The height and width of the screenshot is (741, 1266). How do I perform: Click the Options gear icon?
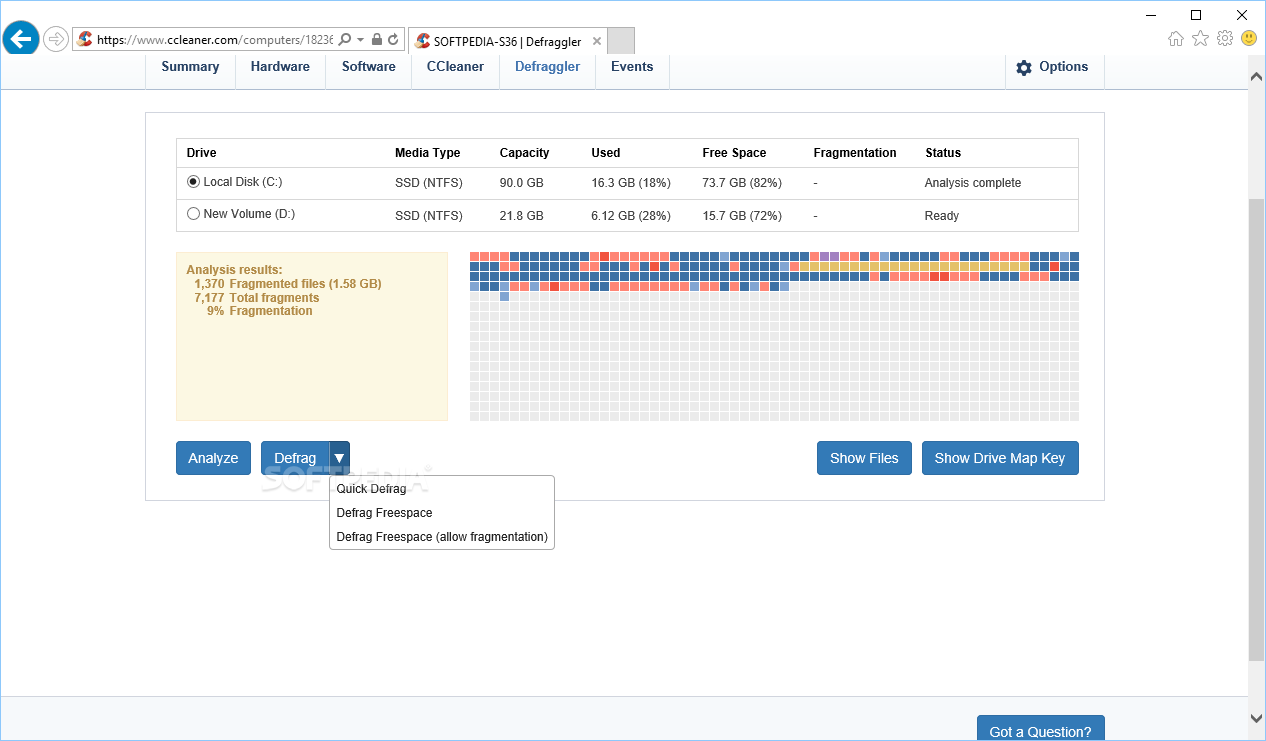(1023, 68)
